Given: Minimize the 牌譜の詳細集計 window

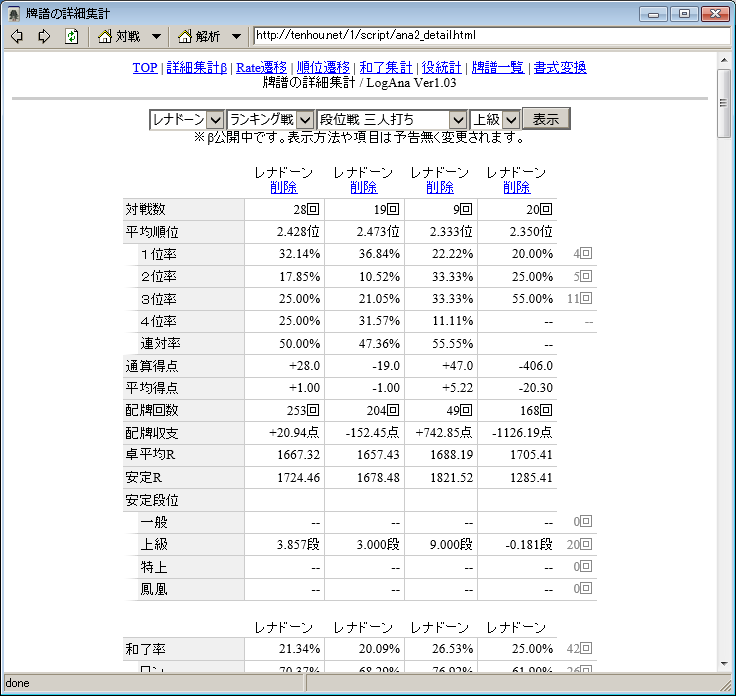Looking at the screenshot, I should [653, 14].
